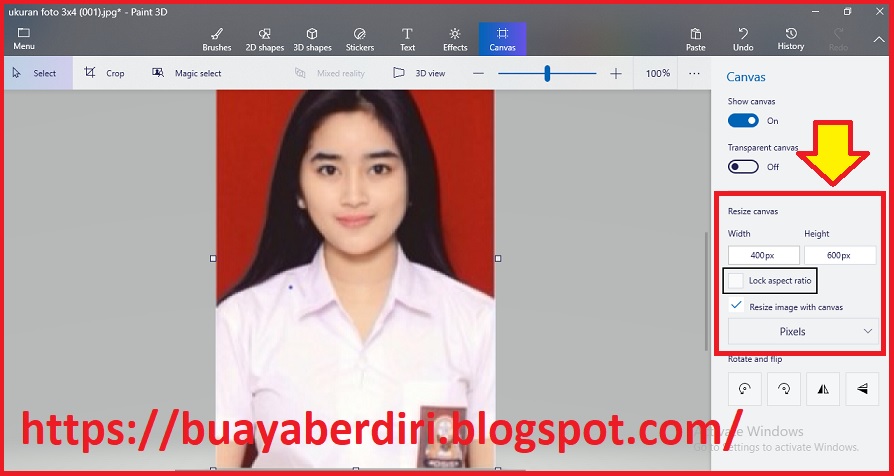Restore down the Paint 3D window
The width and height of the screenshot is (894, 476).
click(x=848, y=11)
